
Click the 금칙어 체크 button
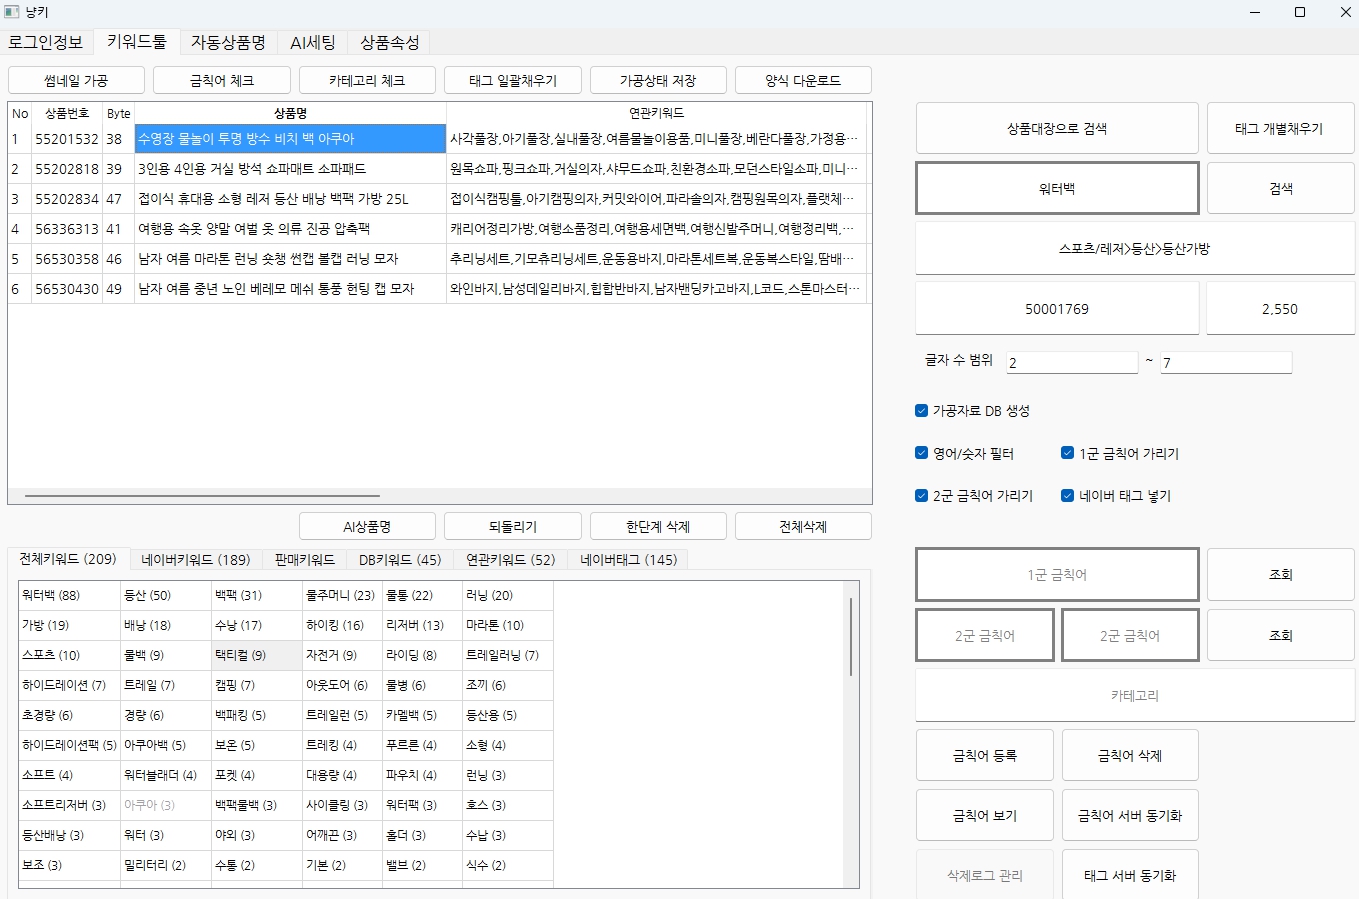221,80
